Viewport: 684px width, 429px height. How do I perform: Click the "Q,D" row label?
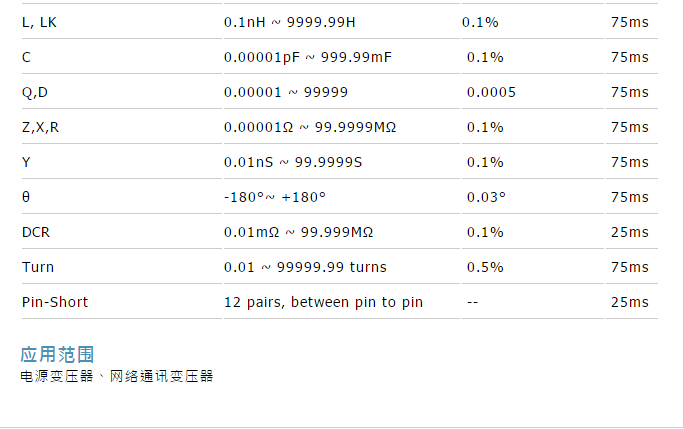click(x=34, y=92)
